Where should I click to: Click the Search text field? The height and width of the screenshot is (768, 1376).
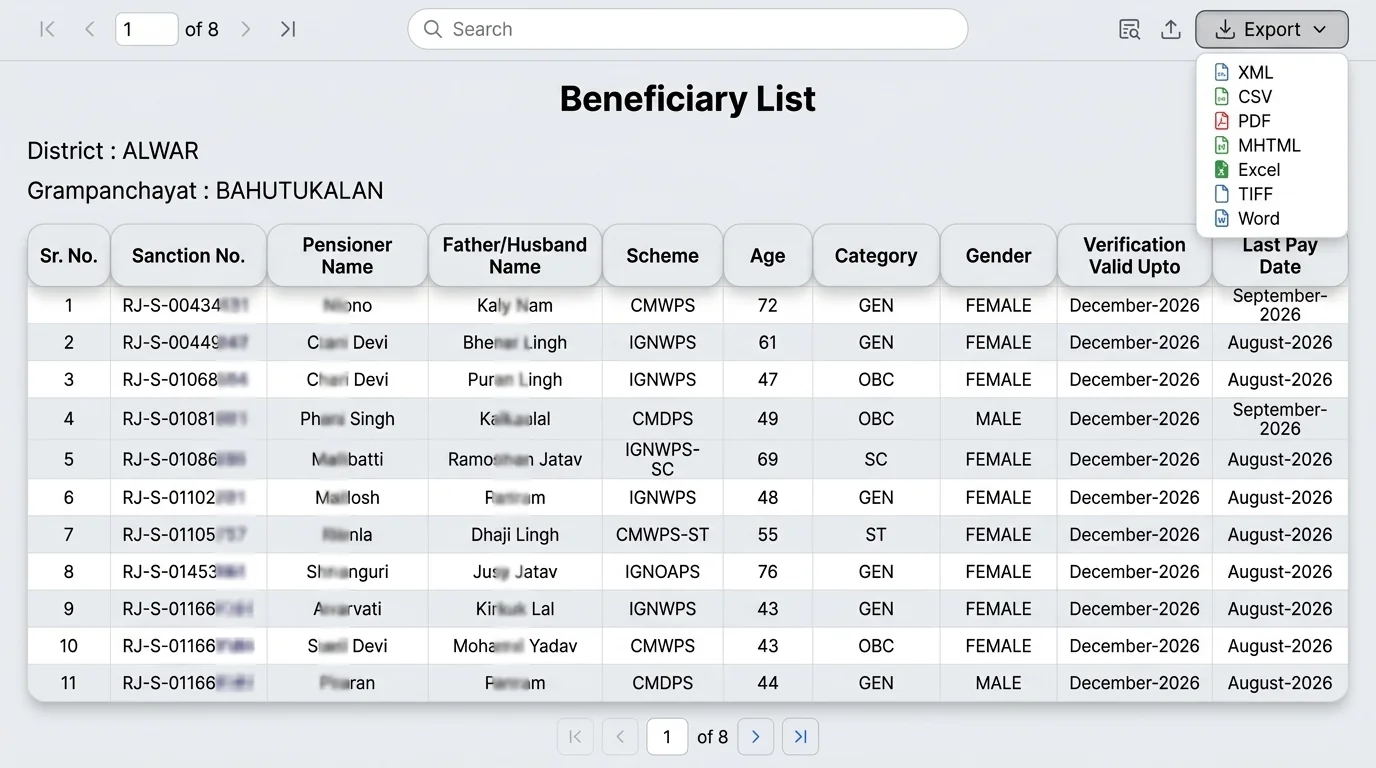pyautogui.click(x=688, y=29)
